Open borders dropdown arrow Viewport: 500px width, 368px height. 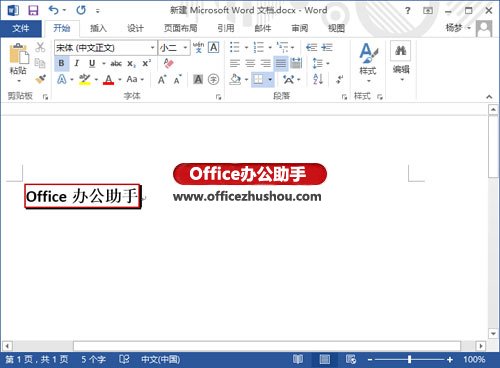pyautogui.click(x=270, y=79)
